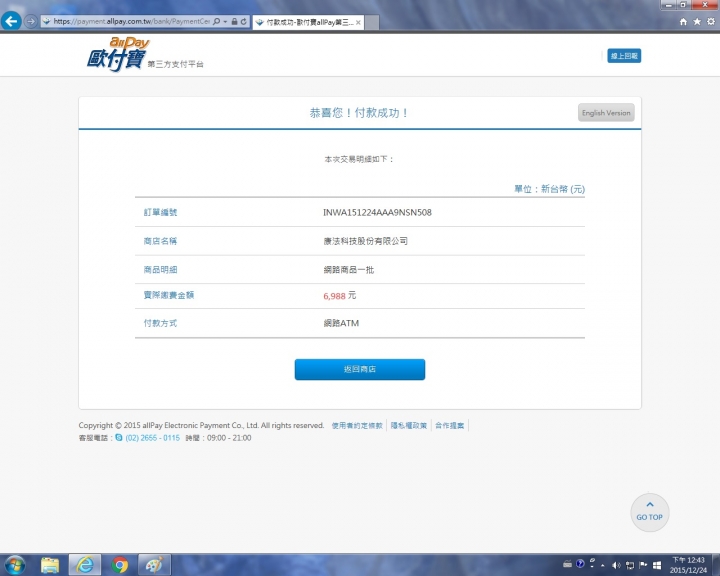Select order number INWA151224AAA9NSN508
The width and height of the screenshot is (720, 576).
[377, 212]
